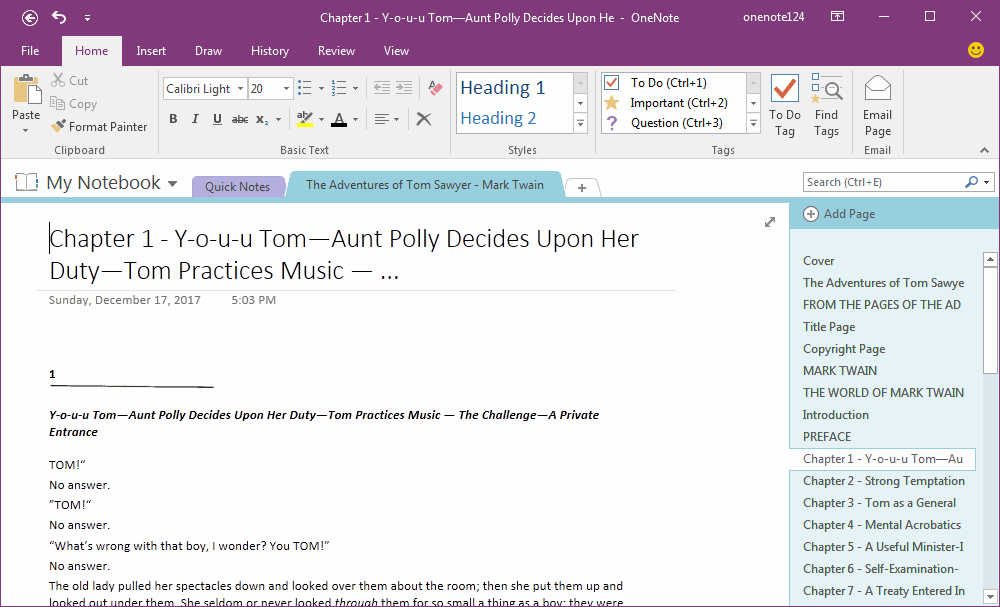This screenshot has width=1000, height=607.
Task: Click Increase Indent icon
Action: (x=404, y=88)
